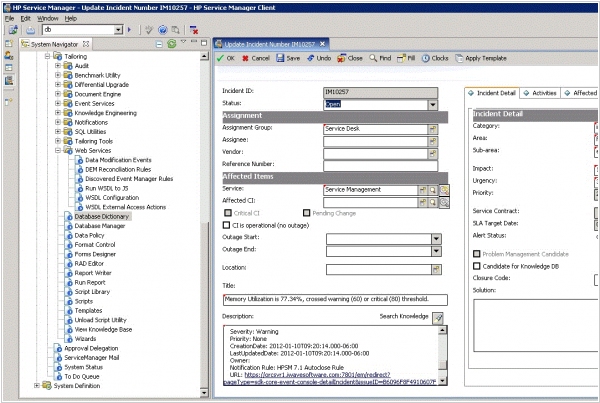Image resolution: width=600 pixels, height=403 pixels.
Task: Open the command box dropdown containing db
Action: pos(119,29)
